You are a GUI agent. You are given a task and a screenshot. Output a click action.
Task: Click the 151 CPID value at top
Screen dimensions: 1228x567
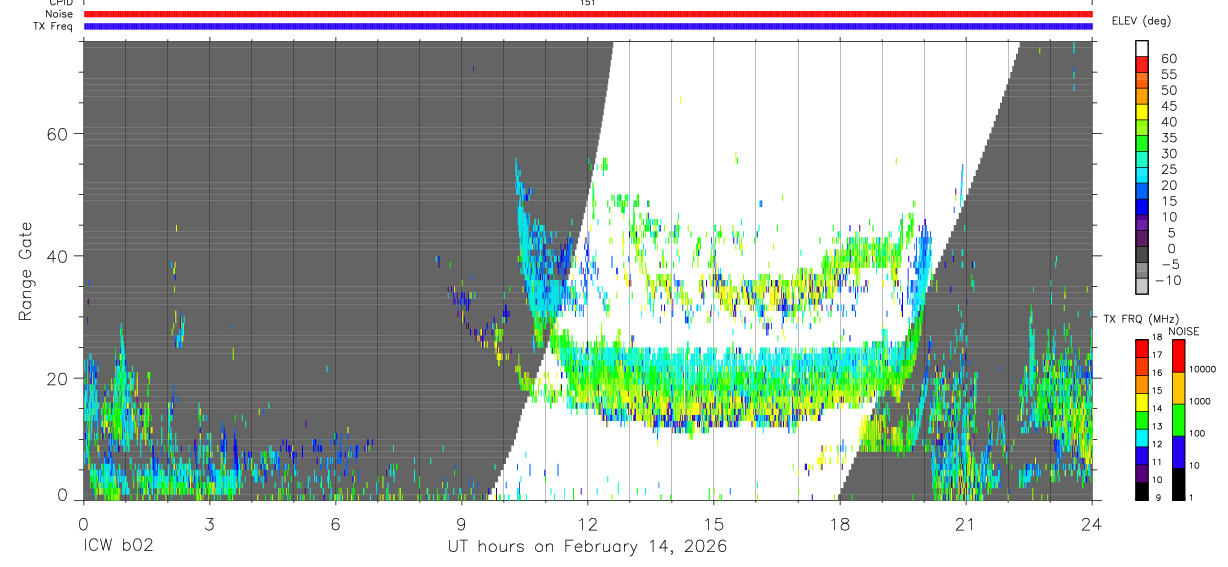point(588,3)
